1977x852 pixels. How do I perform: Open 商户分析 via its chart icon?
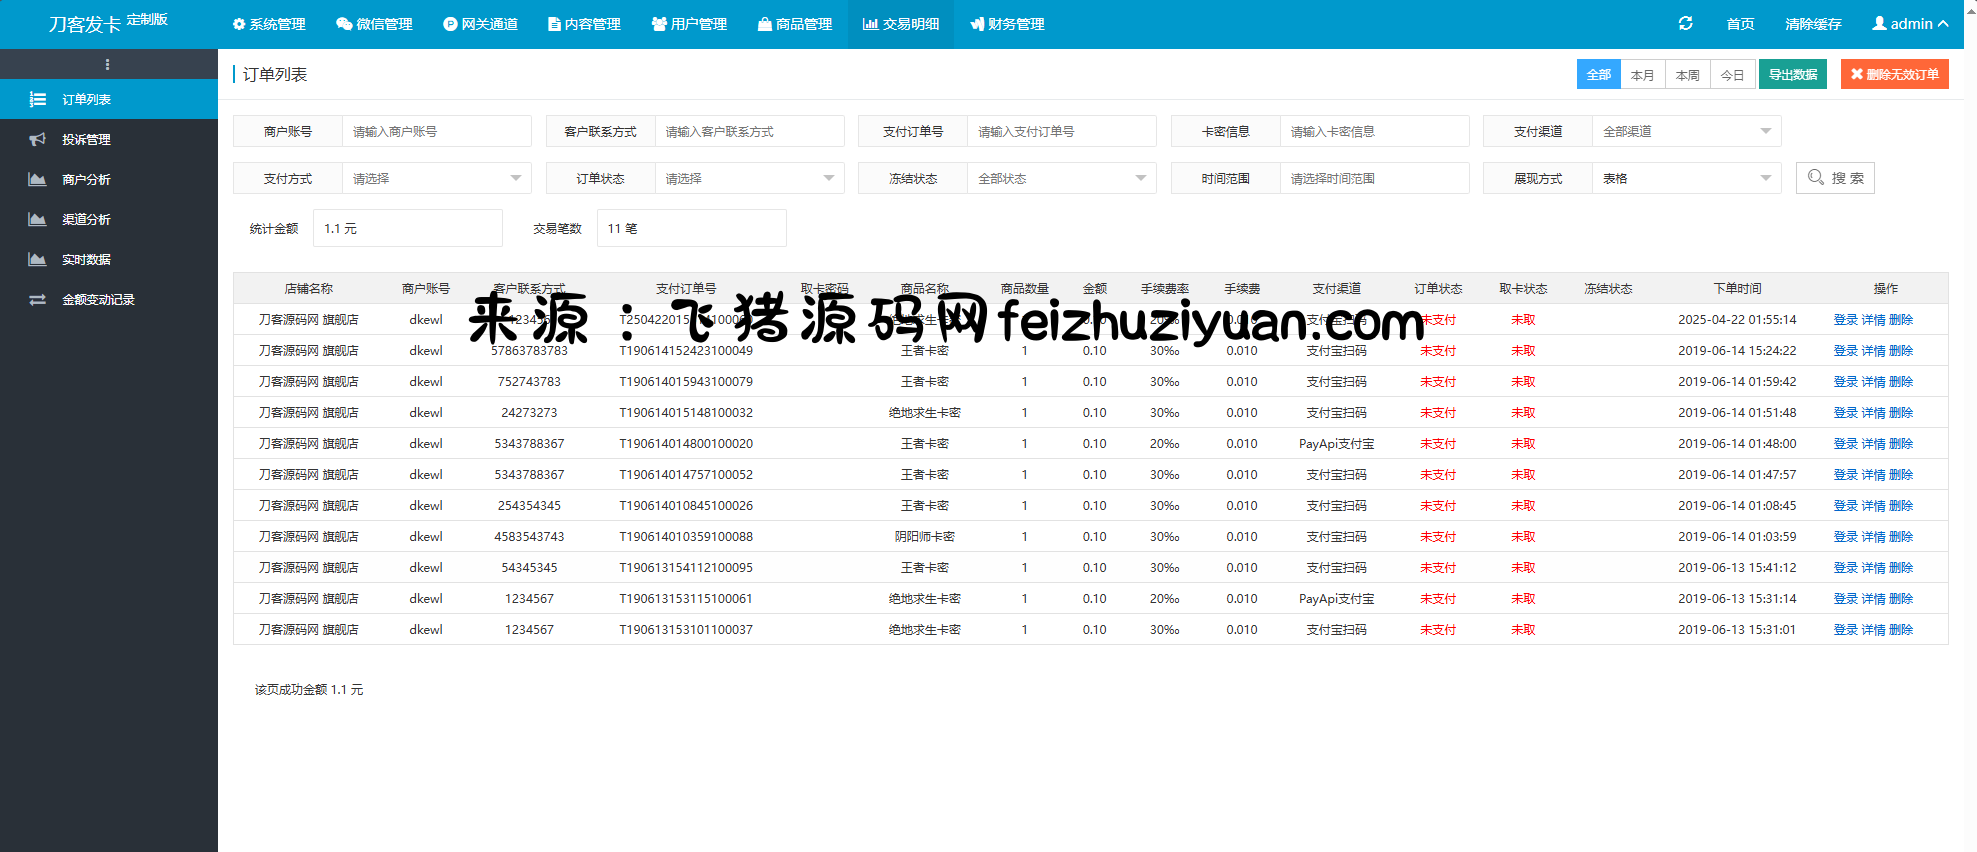point(37,180)
